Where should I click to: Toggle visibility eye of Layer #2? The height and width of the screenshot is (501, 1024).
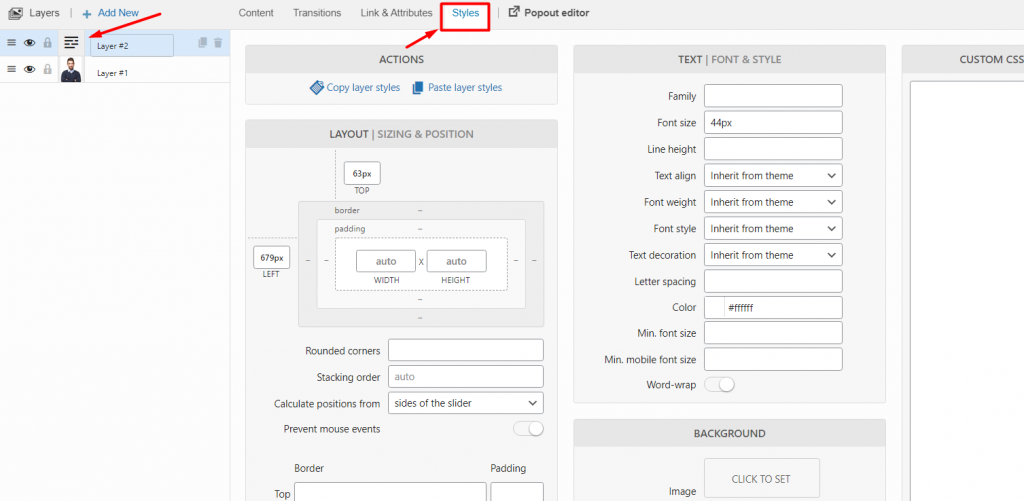click(x=29, y=43)
